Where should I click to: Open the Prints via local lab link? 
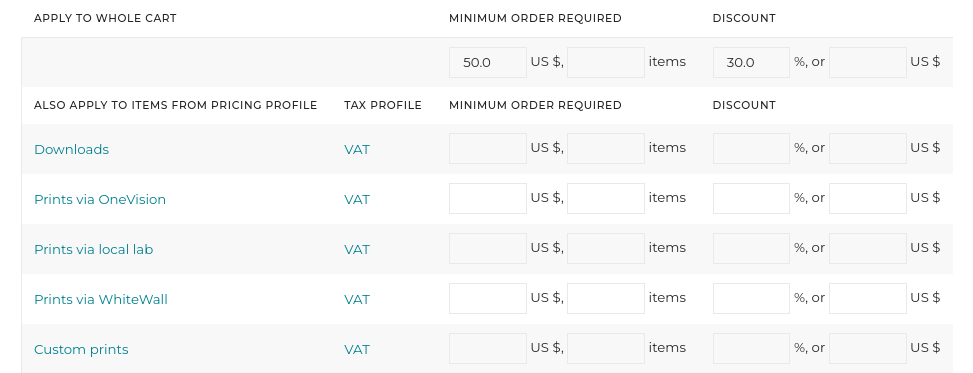pos(94,249)
